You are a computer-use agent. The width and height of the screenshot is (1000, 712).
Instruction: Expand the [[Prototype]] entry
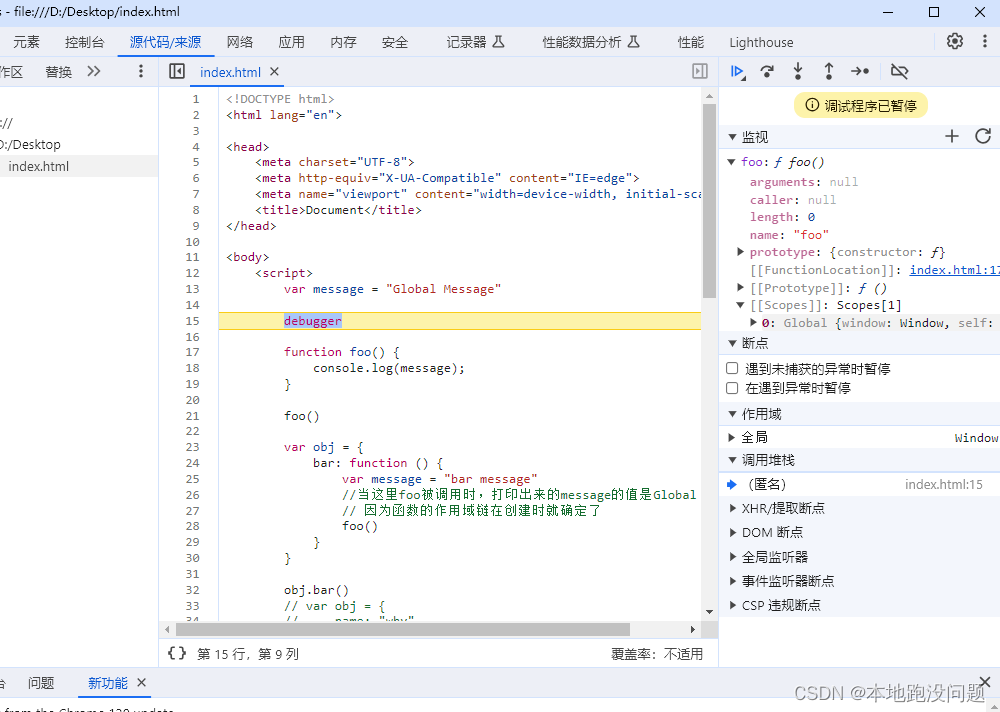pyautogui.click(x=740, y=288)
